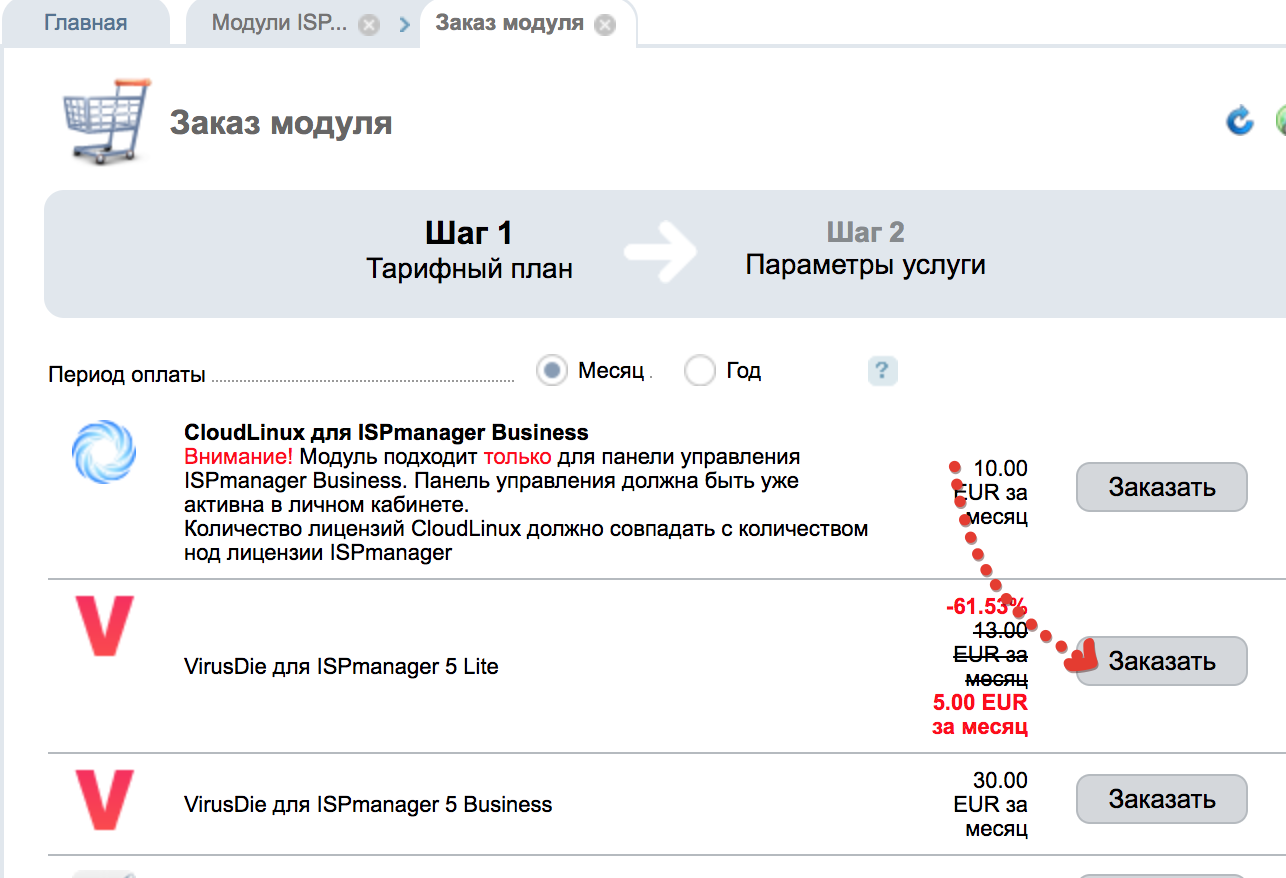Open the Модули ISP tab
The image size is (1286, 878).
click(279, 23)
